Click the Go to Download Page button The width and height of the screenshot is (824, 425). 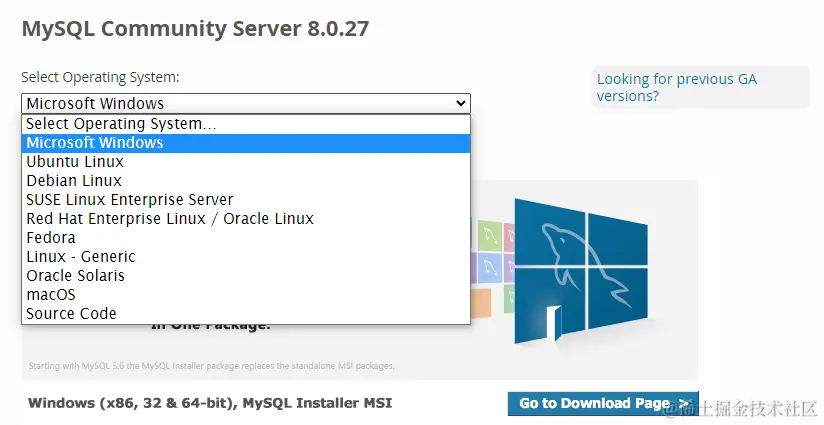coord(603,403)
